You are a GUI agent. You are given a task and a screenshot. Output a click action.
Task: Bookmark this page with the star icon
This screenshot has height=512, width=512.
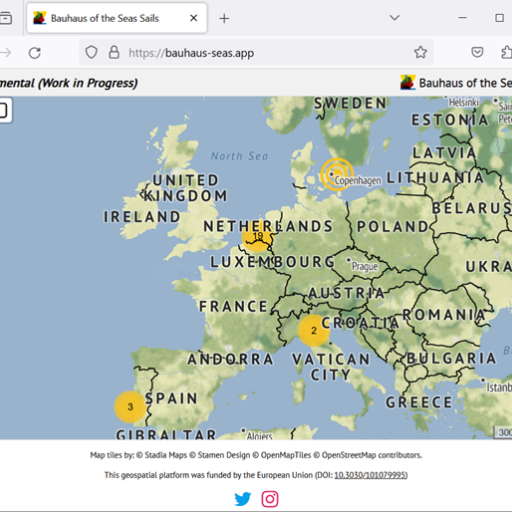[420, 52]
